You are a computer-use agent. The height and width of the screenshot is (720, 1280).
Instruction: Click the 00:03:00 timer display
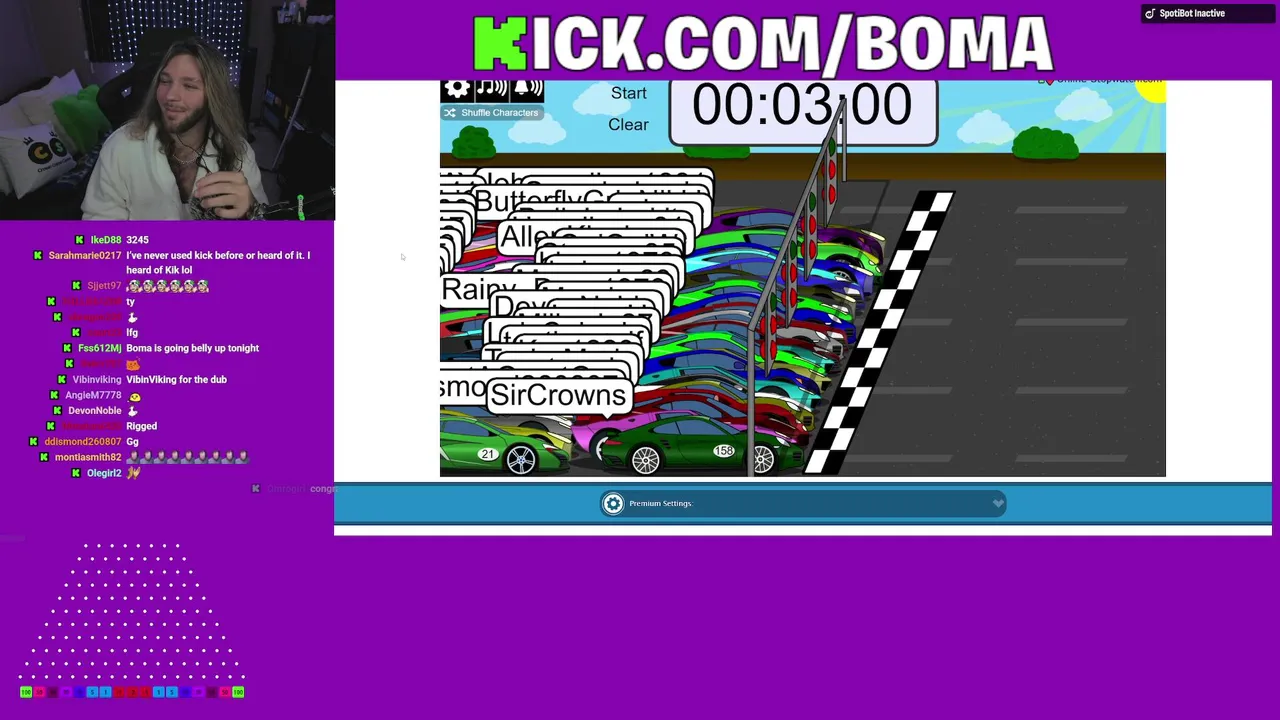(802, 106)
